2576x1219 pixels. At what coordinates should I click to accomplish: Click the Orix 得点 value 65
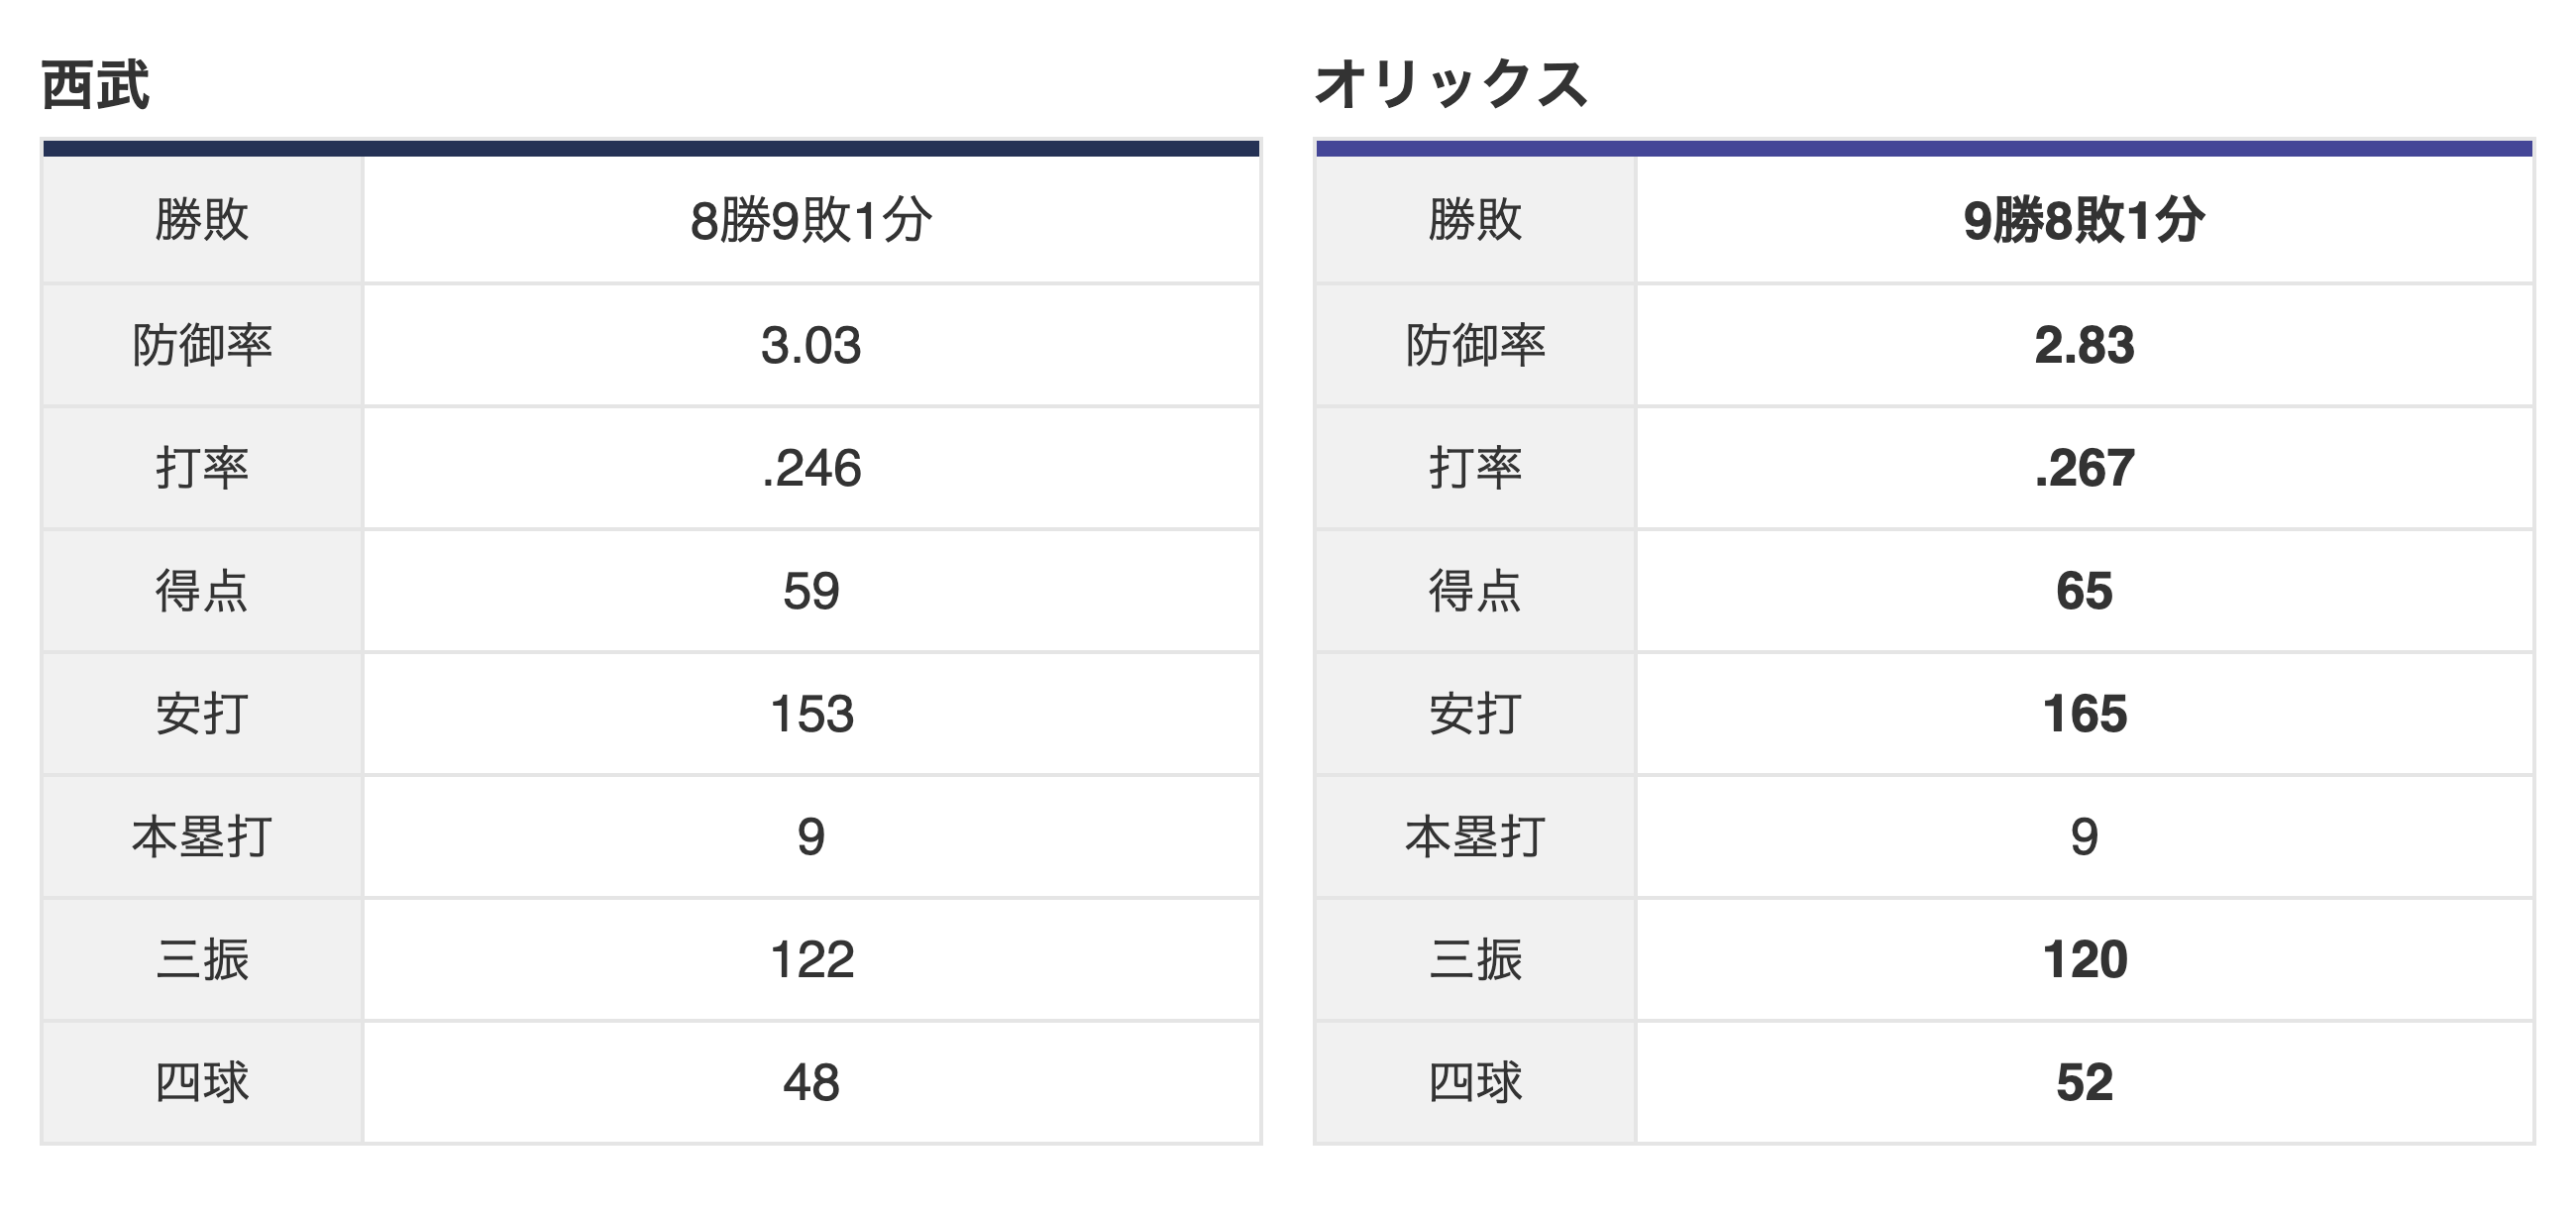(x=2084, y=591)
